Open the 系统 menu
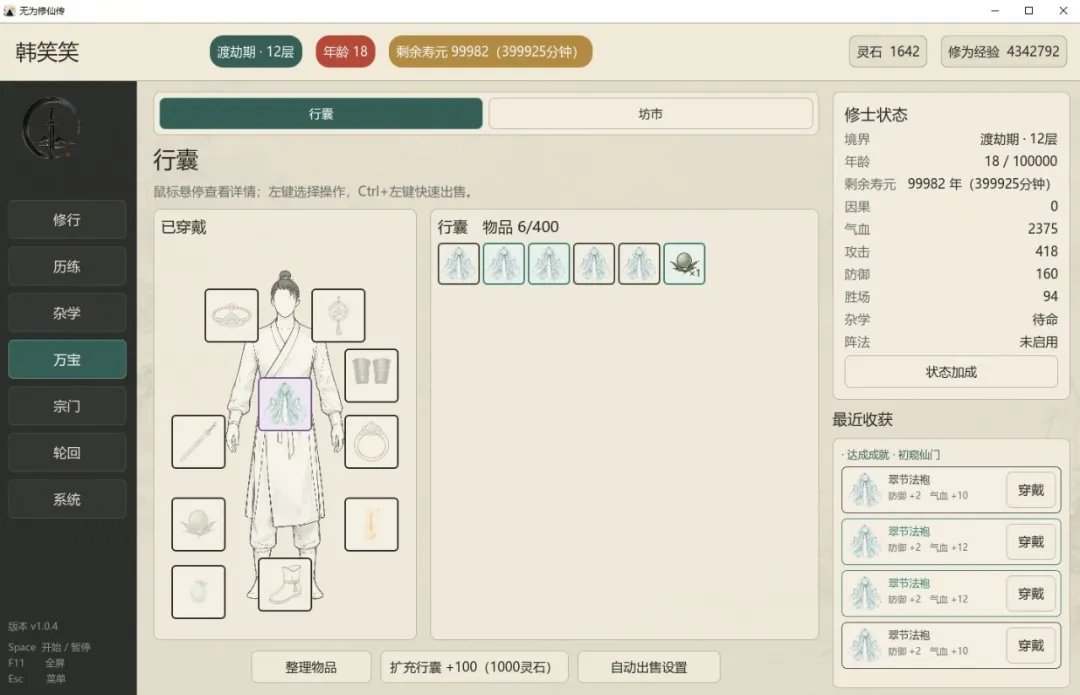Screen dimensions: 1080x695 [x=67, y=499]
